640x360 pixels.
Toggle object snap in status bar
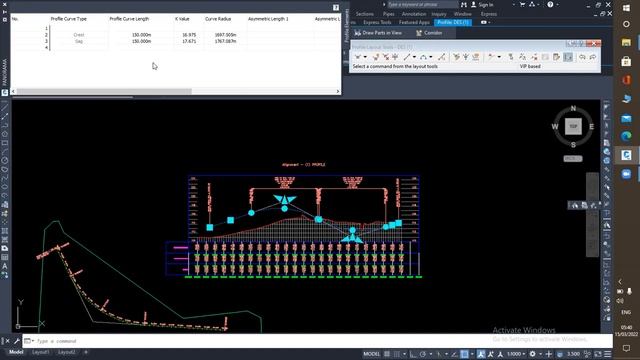(464, 354)
